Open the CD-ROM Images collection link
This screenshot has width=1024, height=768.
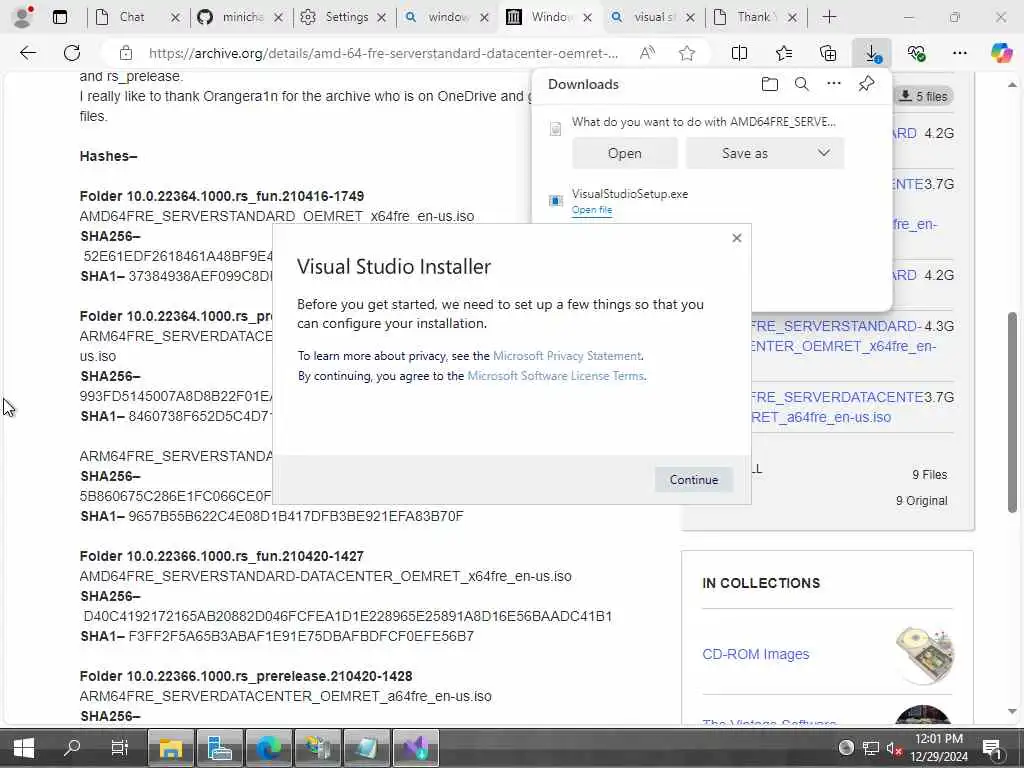756,654
